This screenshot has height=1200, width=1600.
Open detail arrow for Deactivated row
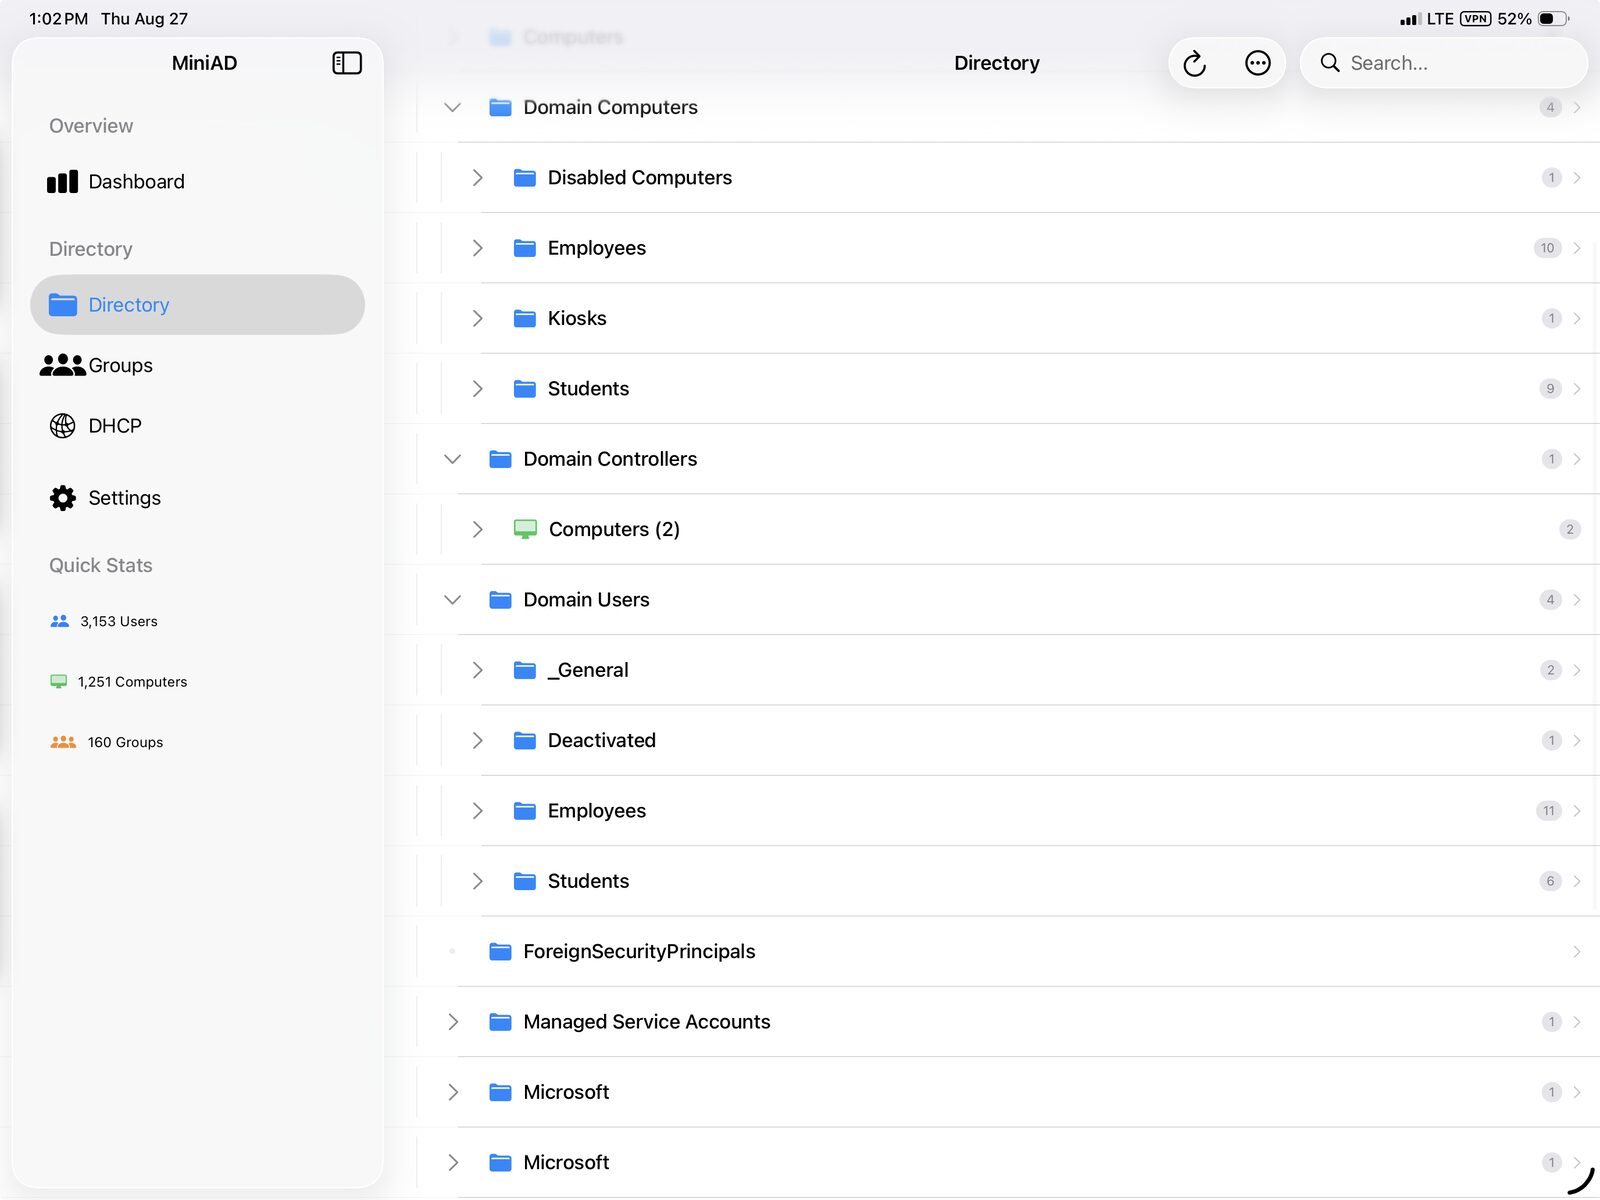(1577, 740)
